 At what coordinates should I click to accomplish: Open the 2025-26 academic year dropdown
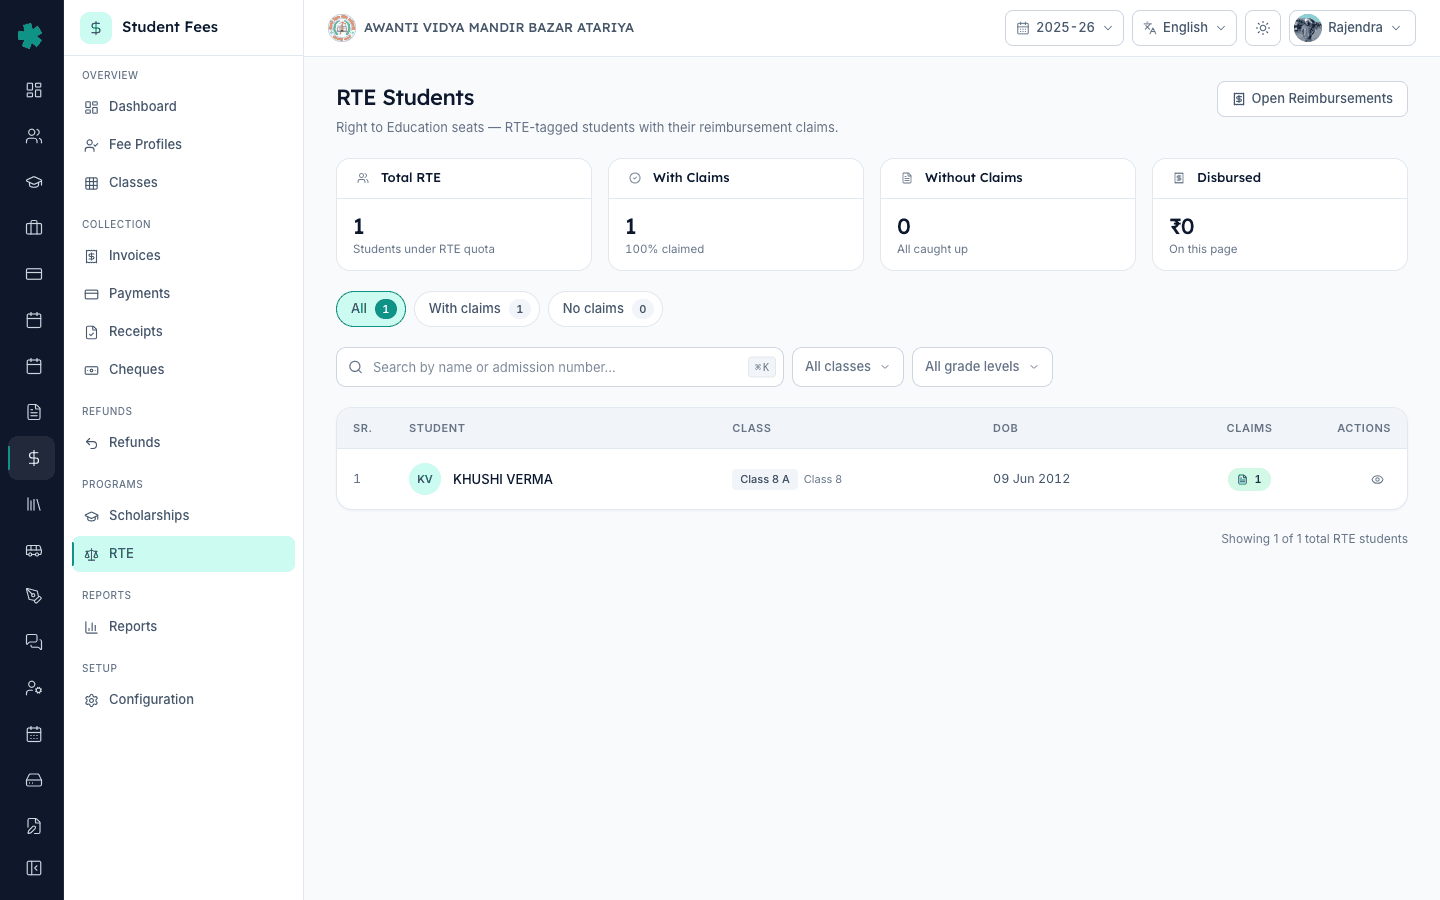tap(1064, 28)
